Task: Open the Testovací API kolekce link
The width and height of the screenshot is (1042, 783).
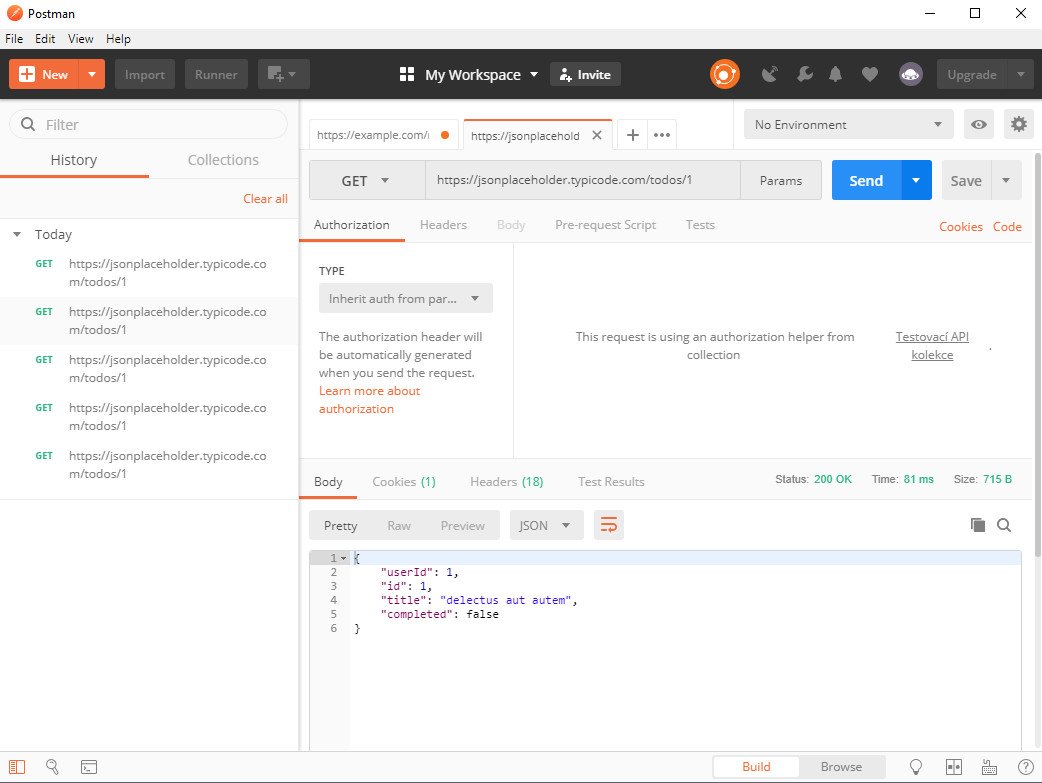Action: pyautogui.click(x=932, y=346)
